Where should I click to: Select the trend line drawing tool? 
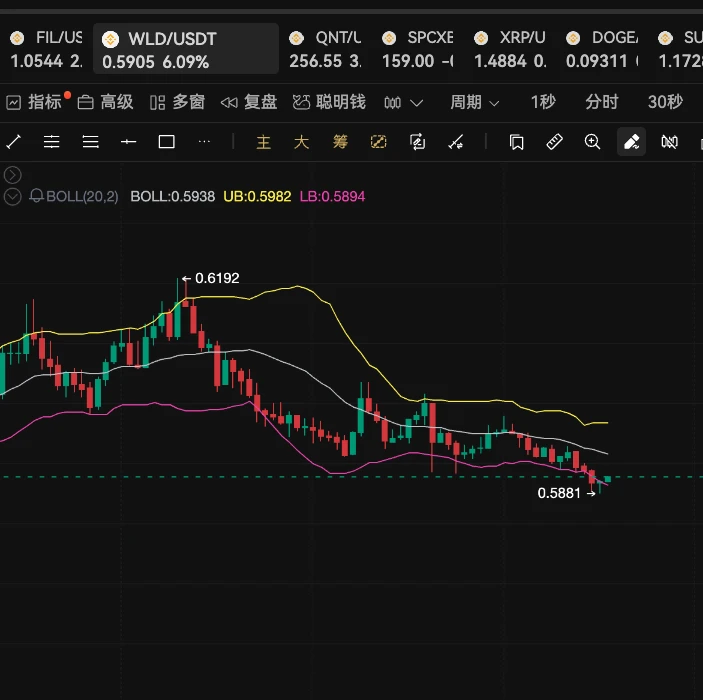pyautogui.click(x=13, y=142)
